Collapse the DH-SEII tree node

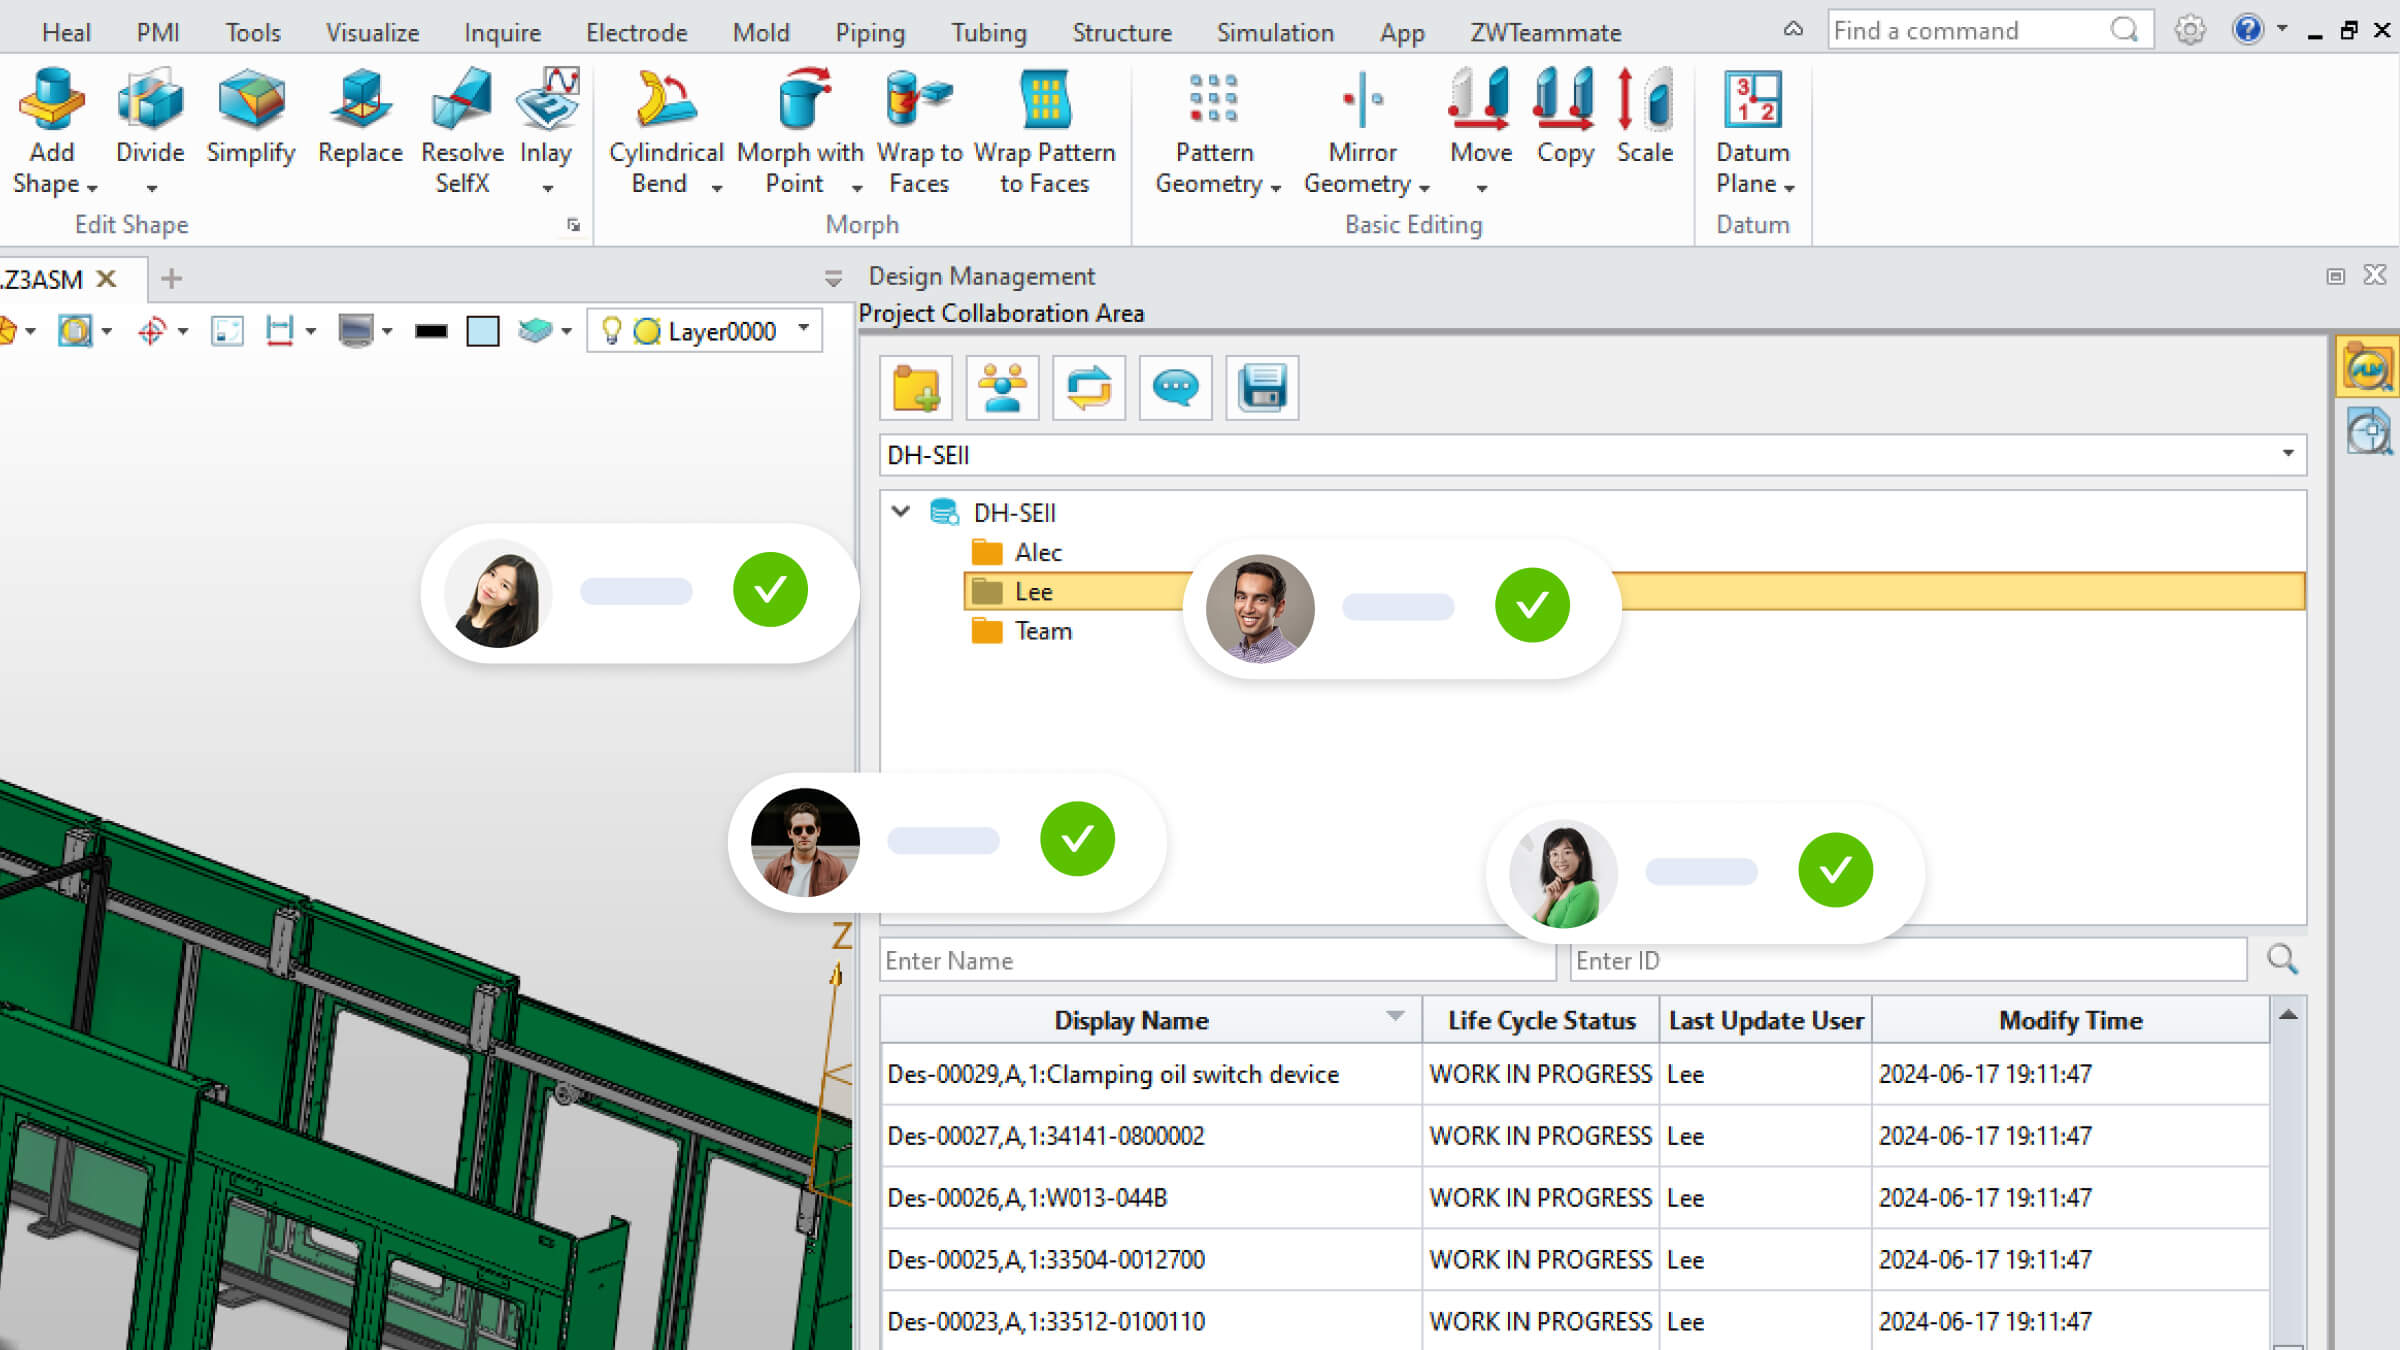pos(901,512)
